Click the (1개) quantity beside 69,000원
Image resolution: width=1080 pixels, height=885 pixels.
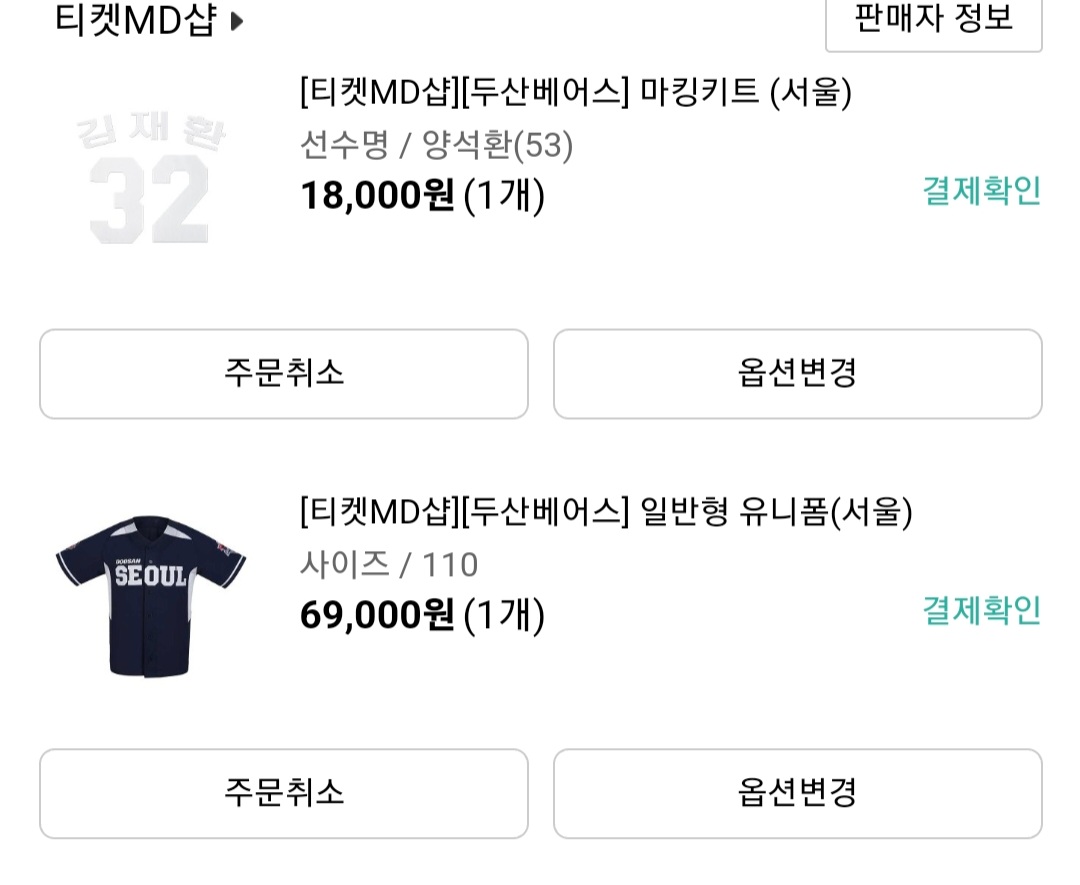pos(504,615)
